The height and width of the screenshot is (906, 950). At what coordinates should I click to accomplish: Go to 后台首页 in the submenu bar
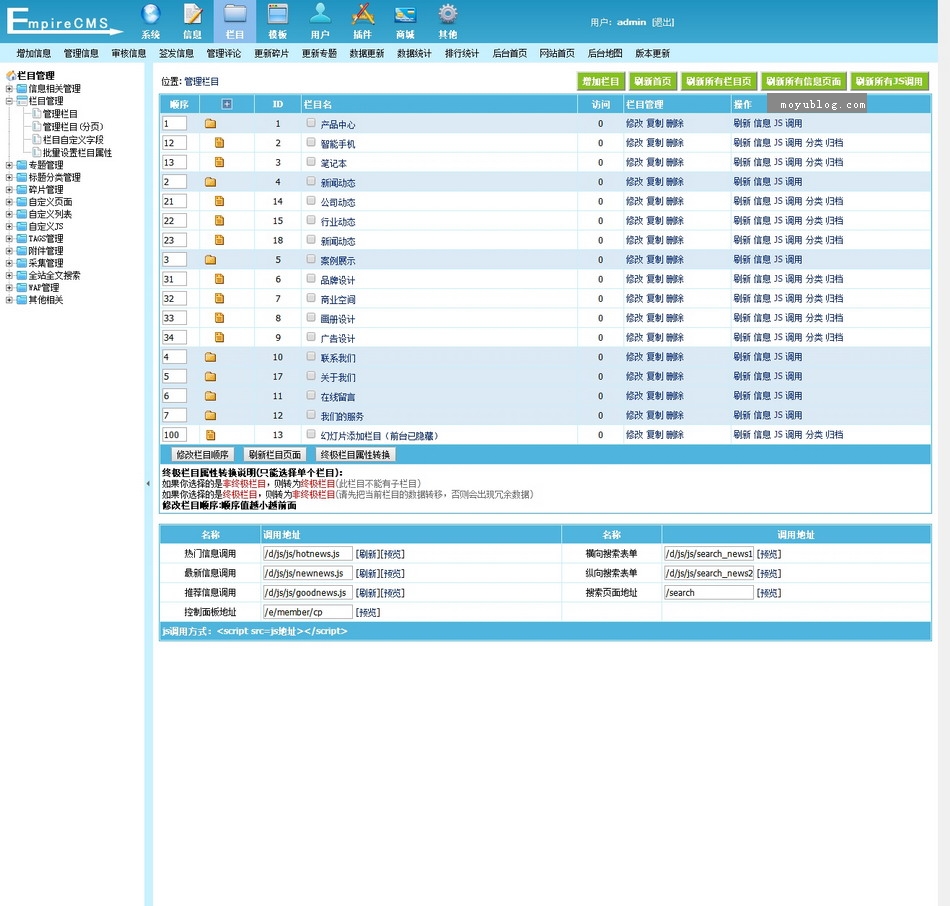click(510, 53)
